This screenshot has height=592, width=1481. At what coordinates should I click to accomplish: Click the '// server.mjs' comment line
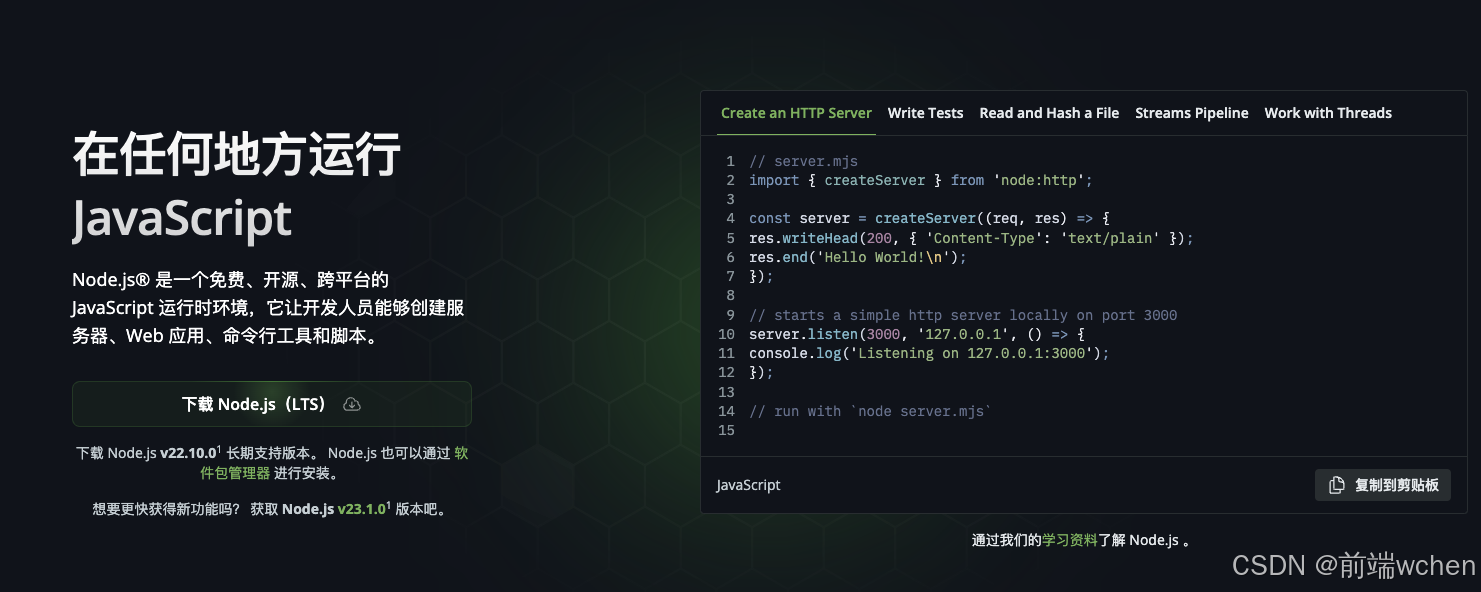pos(803,161)
